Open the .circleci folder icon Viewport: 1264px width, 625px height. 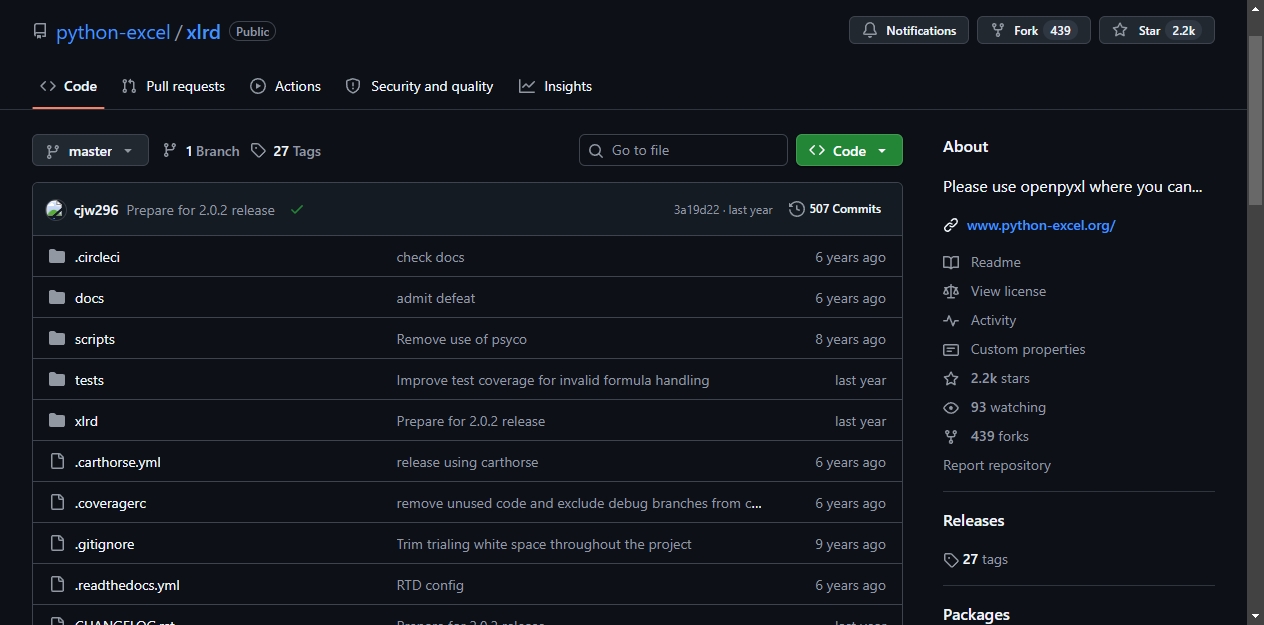pyautogui.click(x=57, y=257)
